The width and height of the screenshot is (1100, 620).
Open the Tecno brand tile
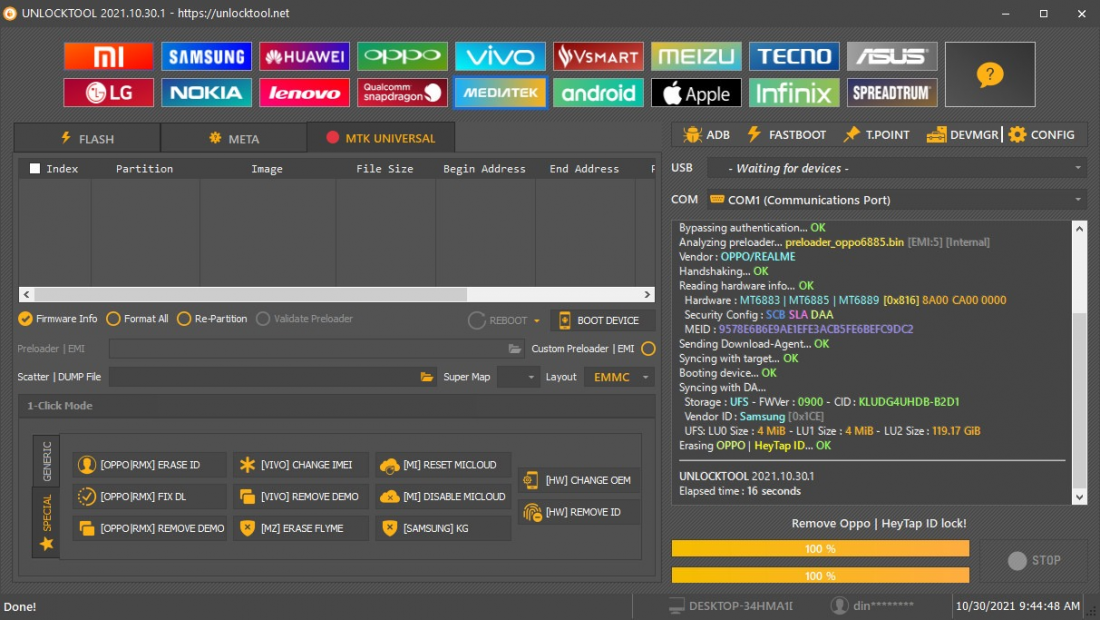794,56
